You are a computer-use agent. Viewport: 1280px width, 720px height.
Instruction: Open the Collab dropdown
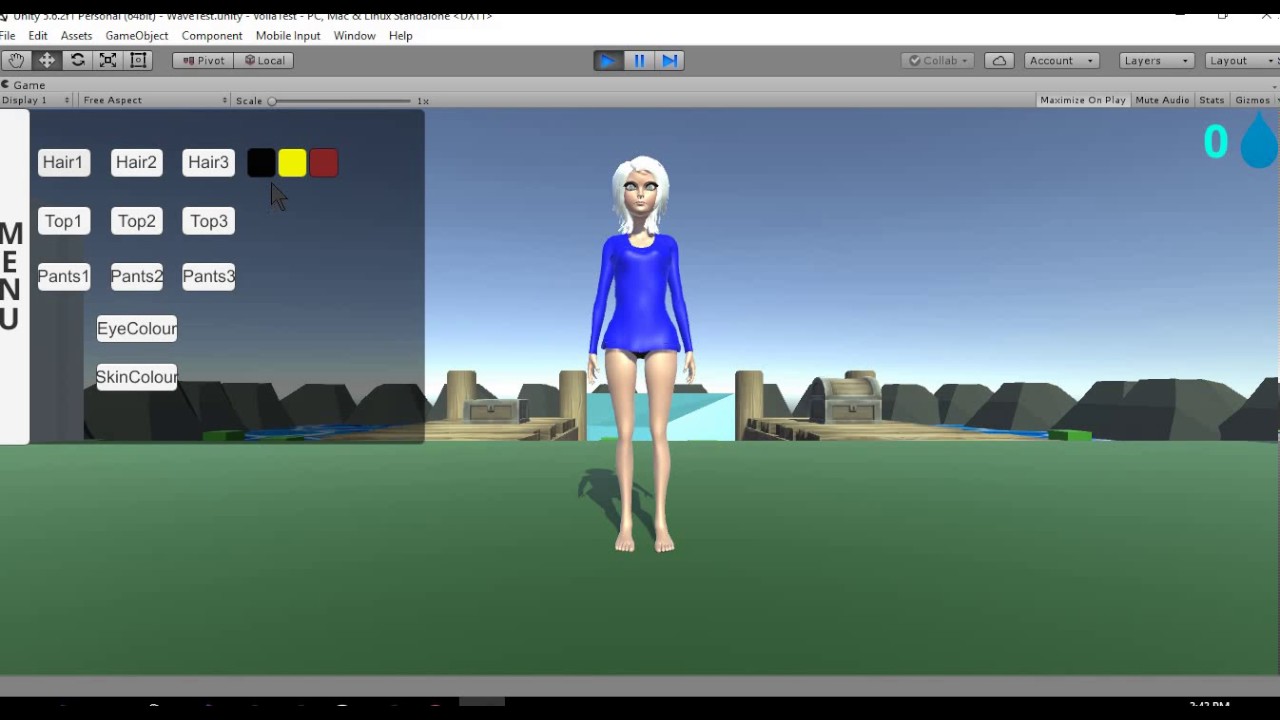939,60
